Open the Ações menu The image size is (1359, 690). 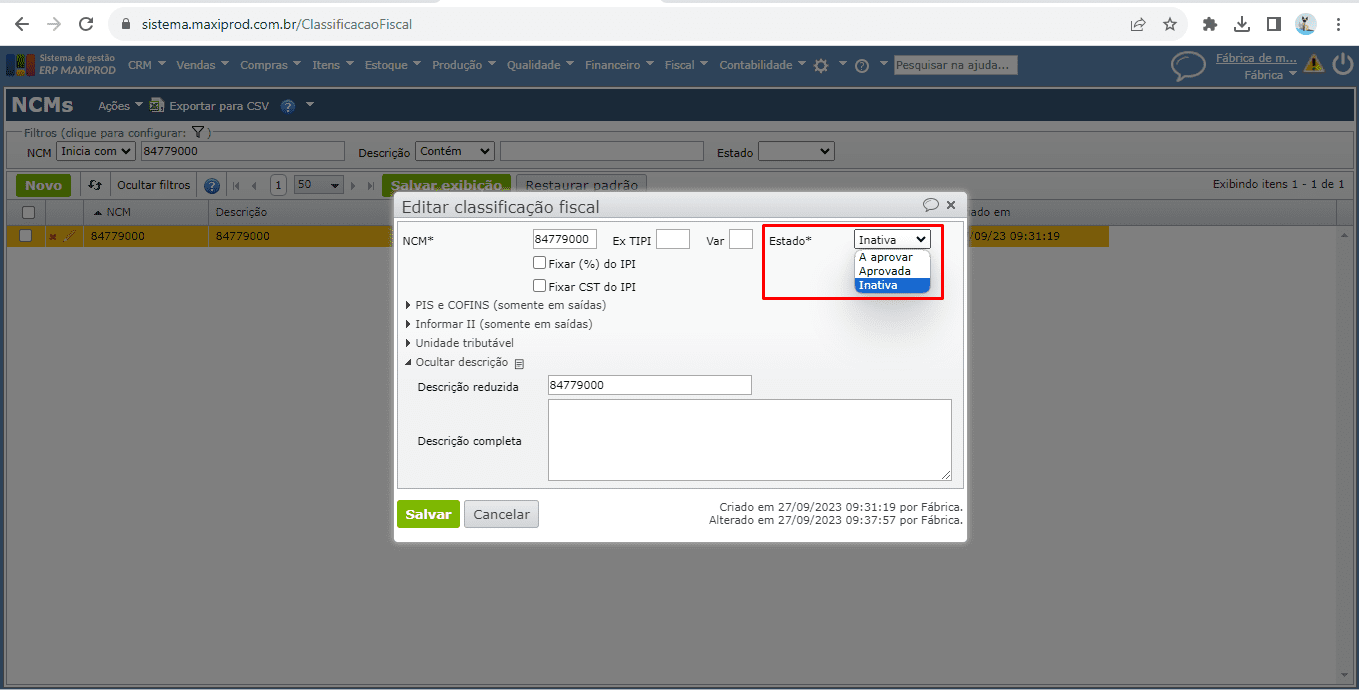[121, 105]
